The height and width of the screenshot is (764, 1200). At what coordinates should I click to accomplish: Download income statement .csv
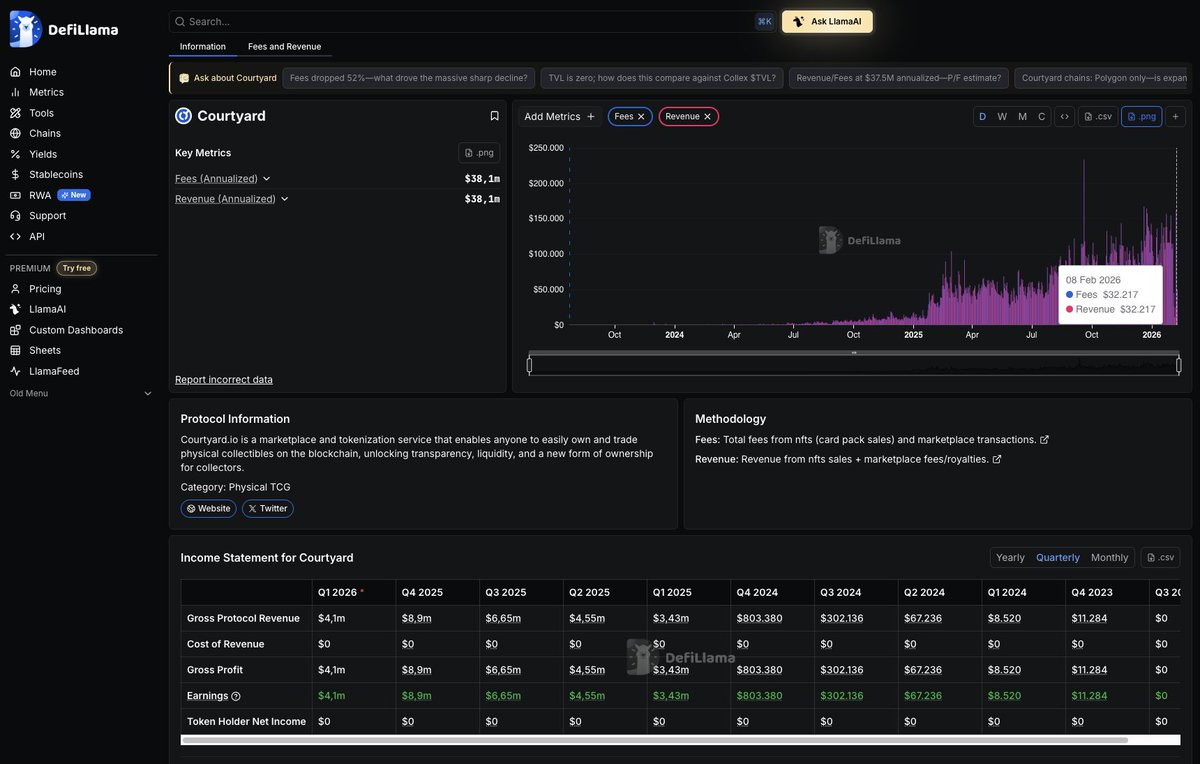pyautogui.click(x=1162, y=558)
